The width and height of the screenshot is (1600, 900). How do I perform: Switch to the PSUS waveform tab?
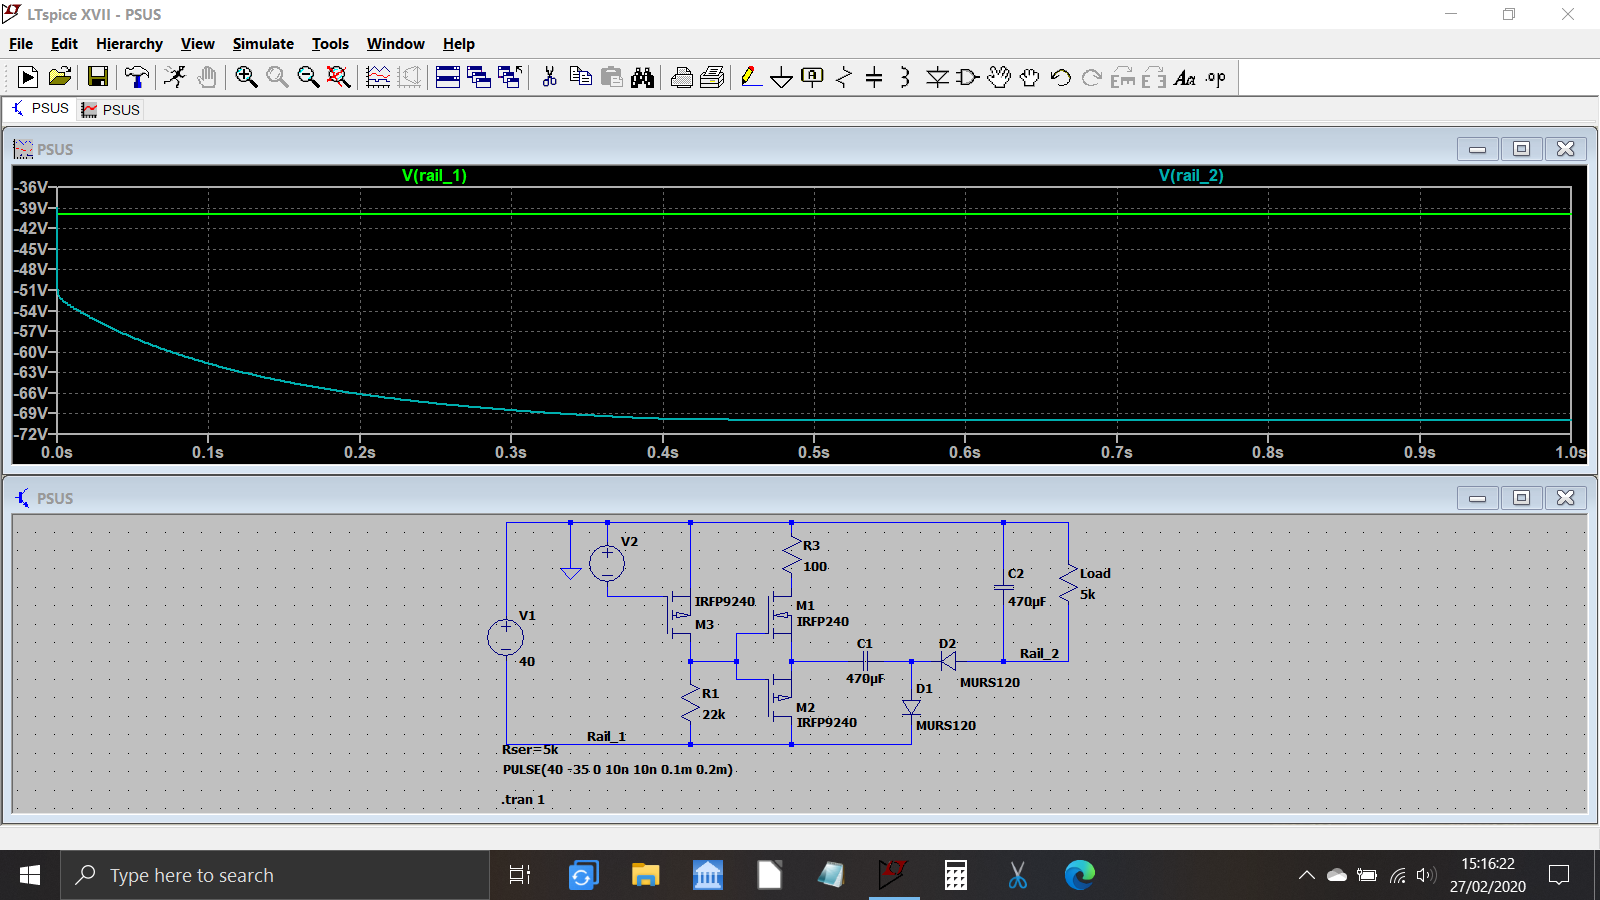tap(111, 109)
